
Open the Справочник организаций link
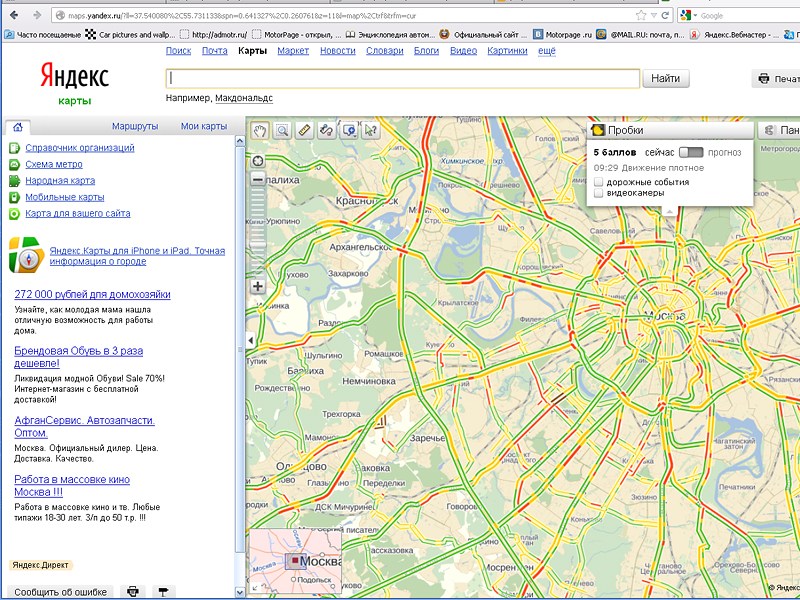(80, 148)
